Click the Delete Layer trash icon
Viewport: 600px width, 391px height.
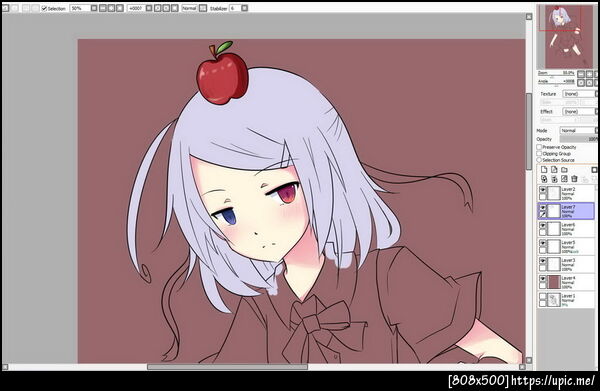574,179
